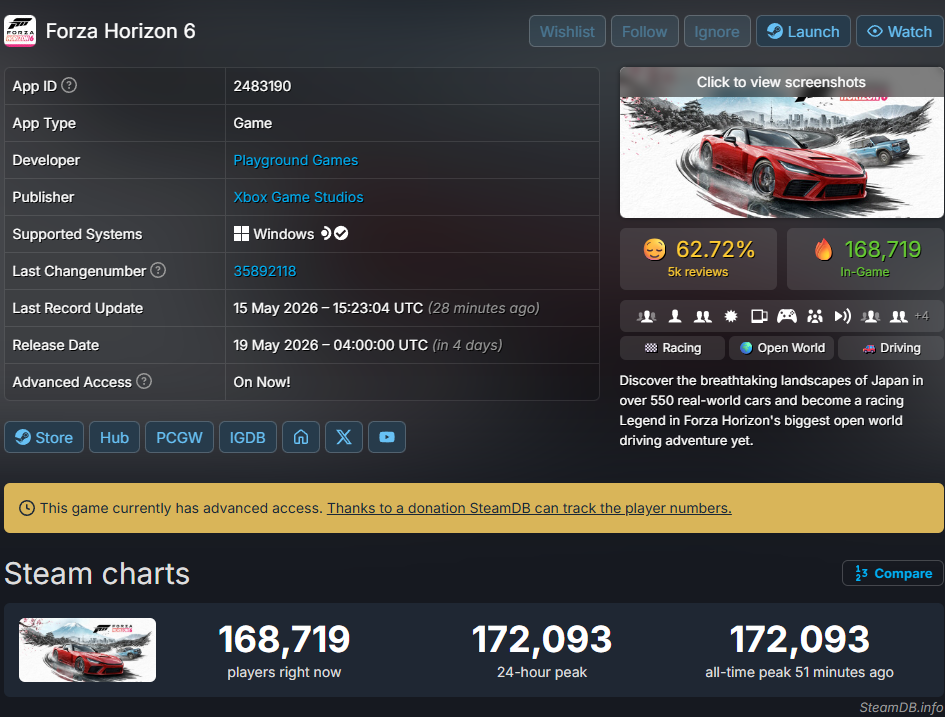Open the official homepage house icon
Screen dimensions: 945x717
(301, 437)
